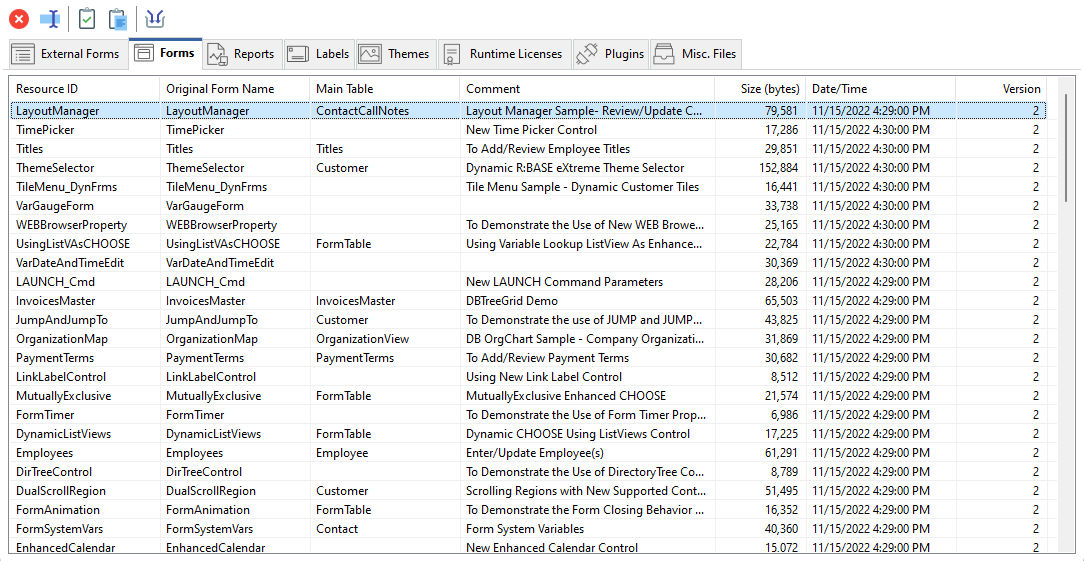Click the DBTreeGrid Demo comment cell

512,301
